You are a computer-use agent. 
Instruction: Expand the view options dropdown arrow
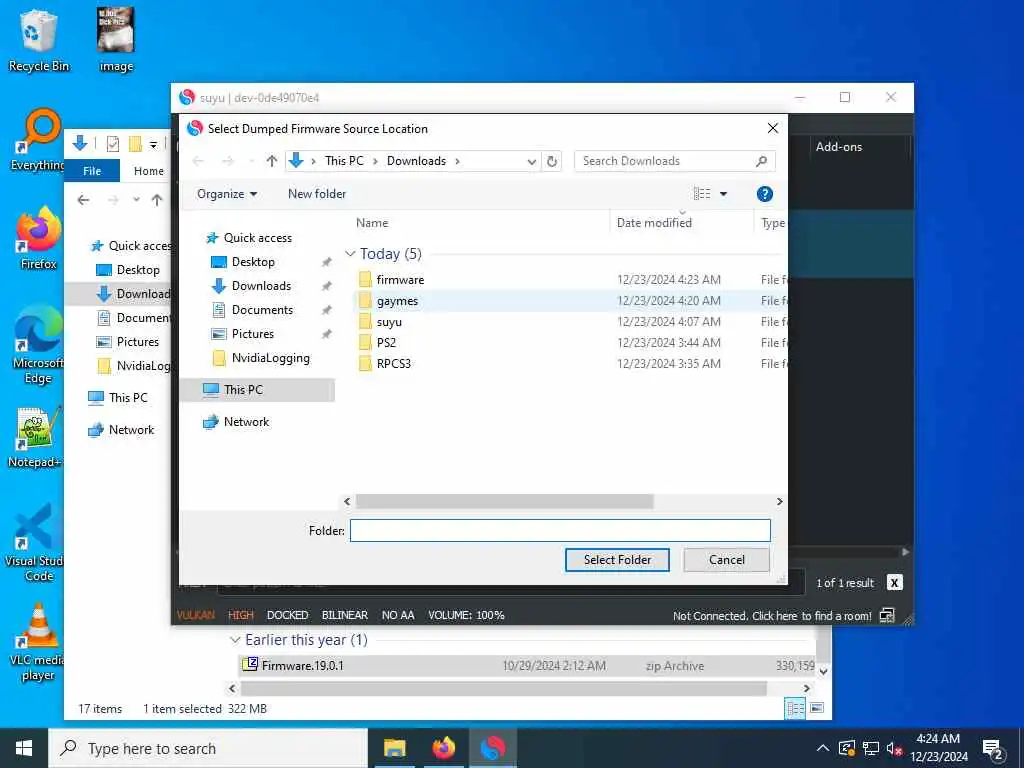click(x=723, y=194)
